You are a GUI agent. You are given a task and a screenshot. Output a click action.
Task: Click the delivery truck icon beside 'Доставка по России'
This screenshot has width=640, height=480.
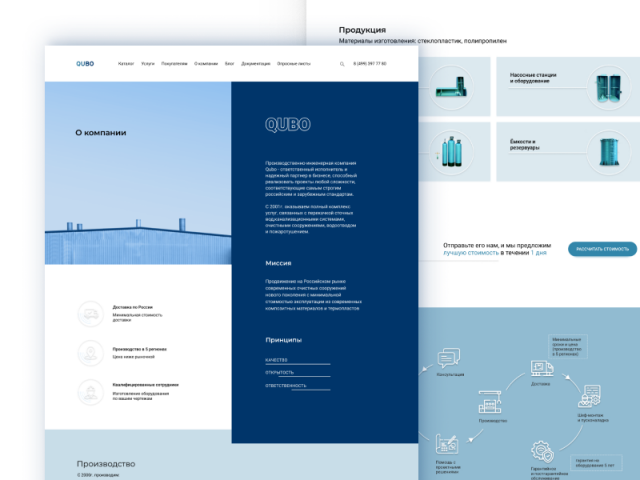(91, 314)
